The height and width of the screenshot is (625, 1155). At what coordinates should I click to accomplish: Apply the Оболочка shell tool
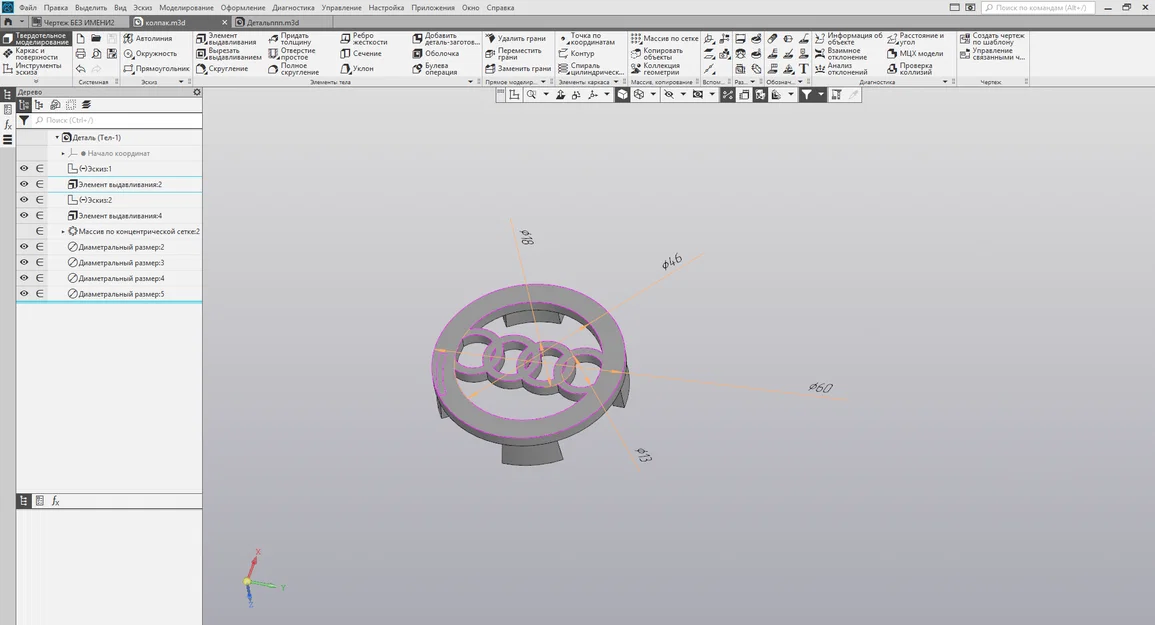pyautogui.click(x=435, y=53)
